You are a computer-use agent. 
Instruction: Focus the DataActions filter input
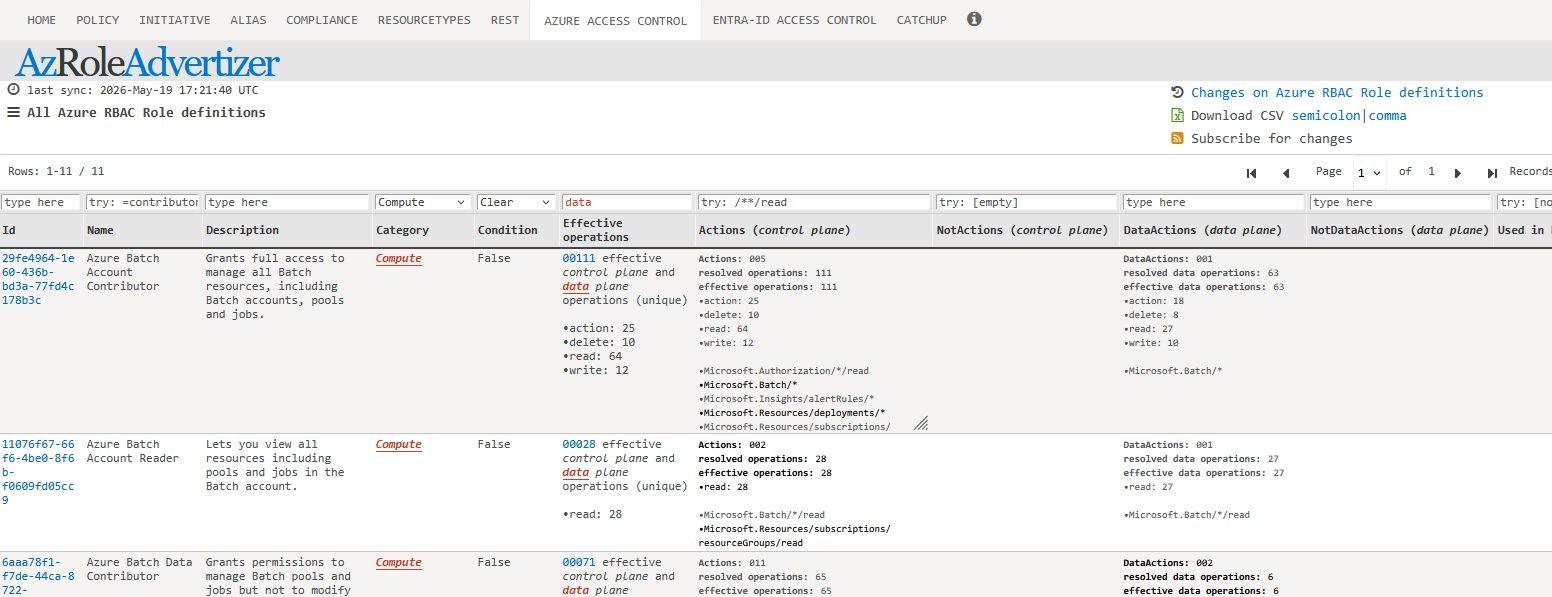1214,202
